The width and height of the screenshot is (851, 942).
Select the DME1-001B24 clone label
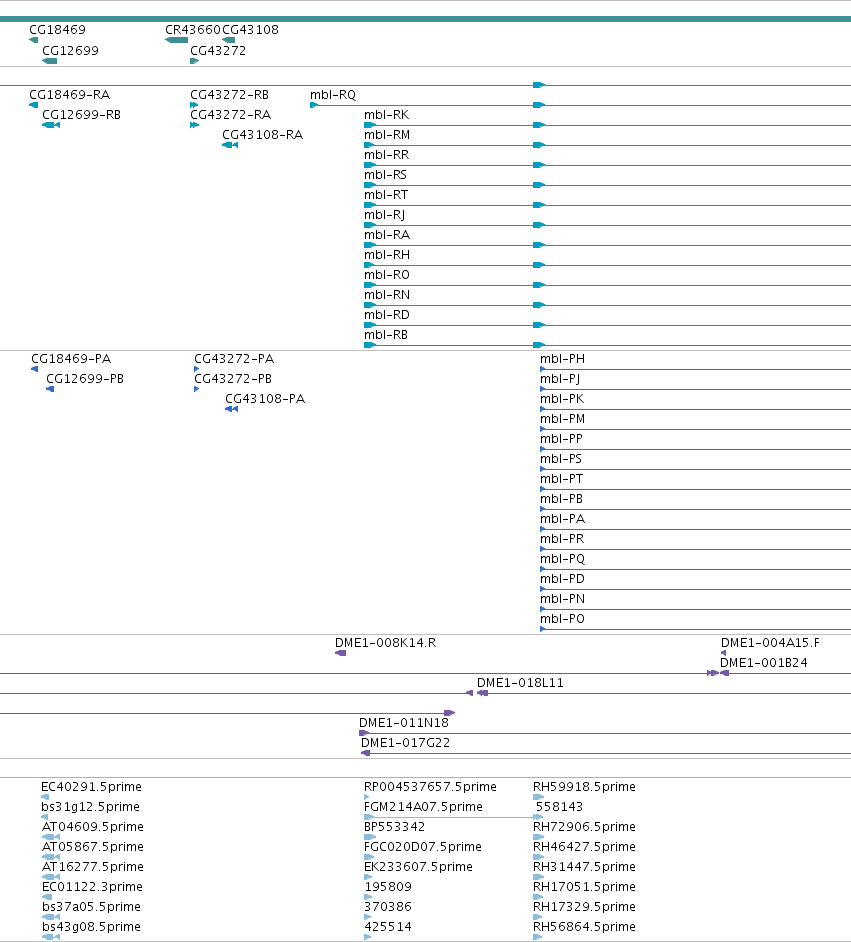[x=764, y=663]
